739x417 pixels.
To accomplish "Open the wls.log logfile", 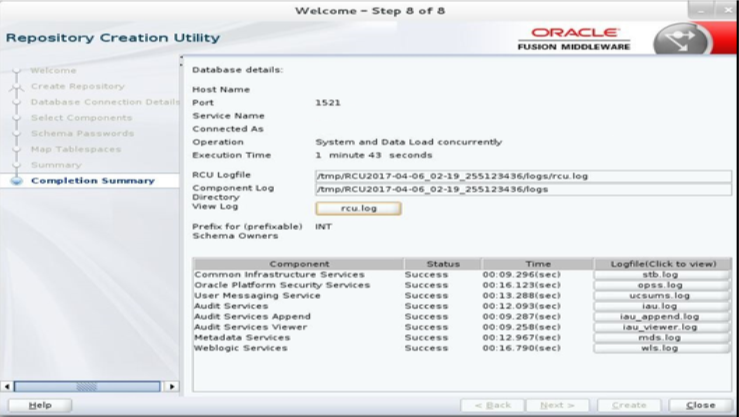I will (x=661, y=348).
